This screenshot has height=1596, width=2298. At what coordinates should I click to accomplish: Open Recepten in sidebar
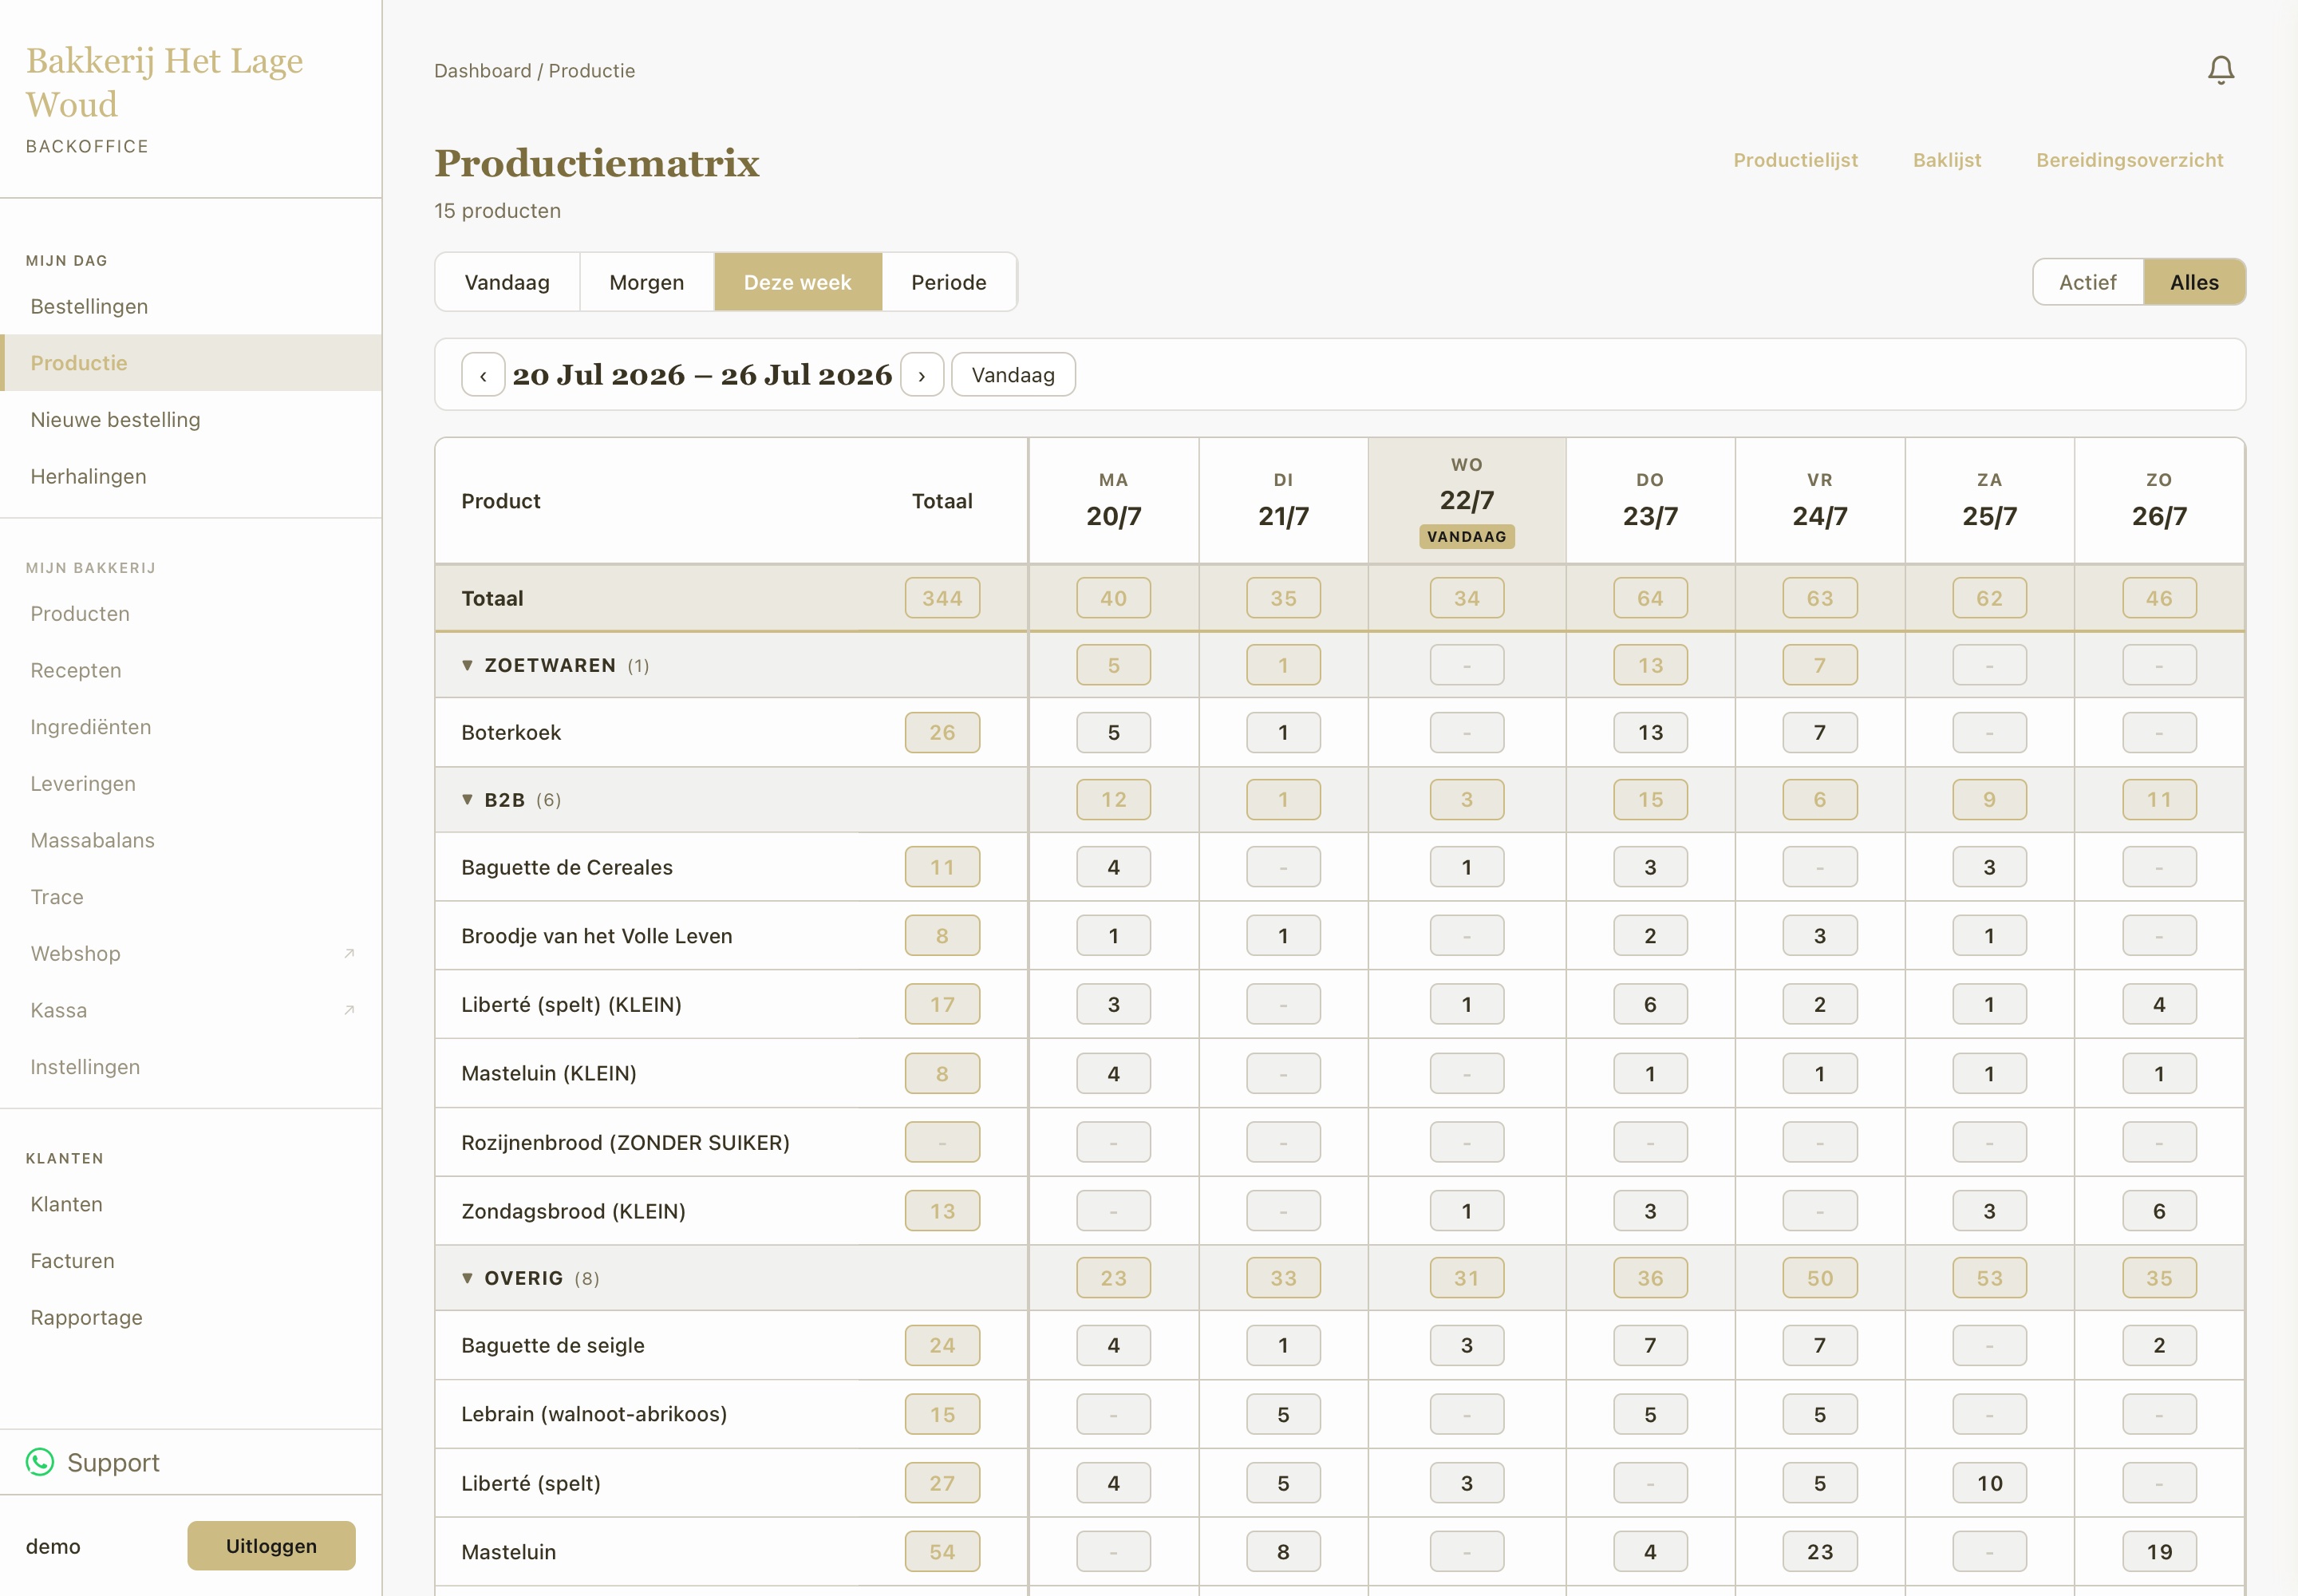click(x=191, y=670)
